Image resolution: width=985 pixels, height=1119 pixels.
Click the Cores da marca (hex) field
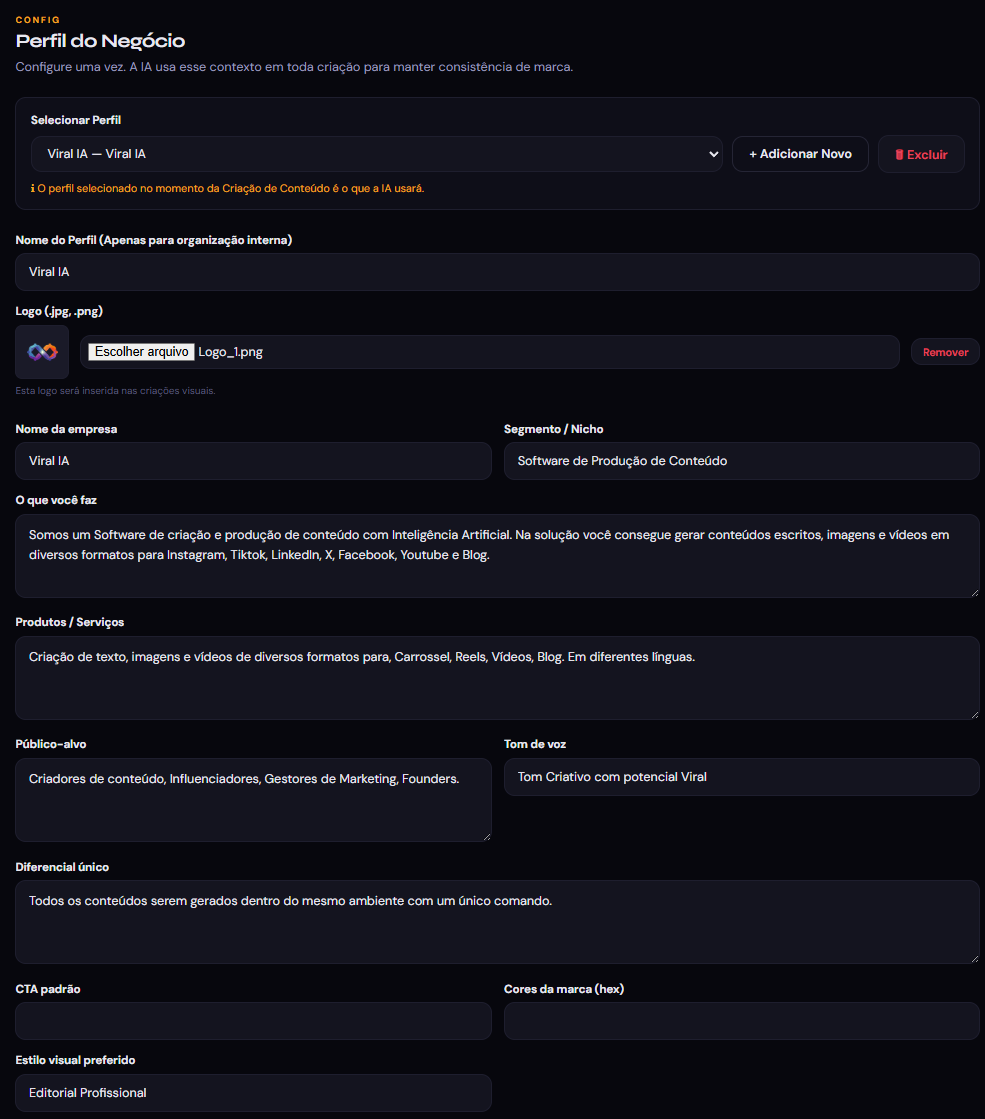tap(741, 1021)
